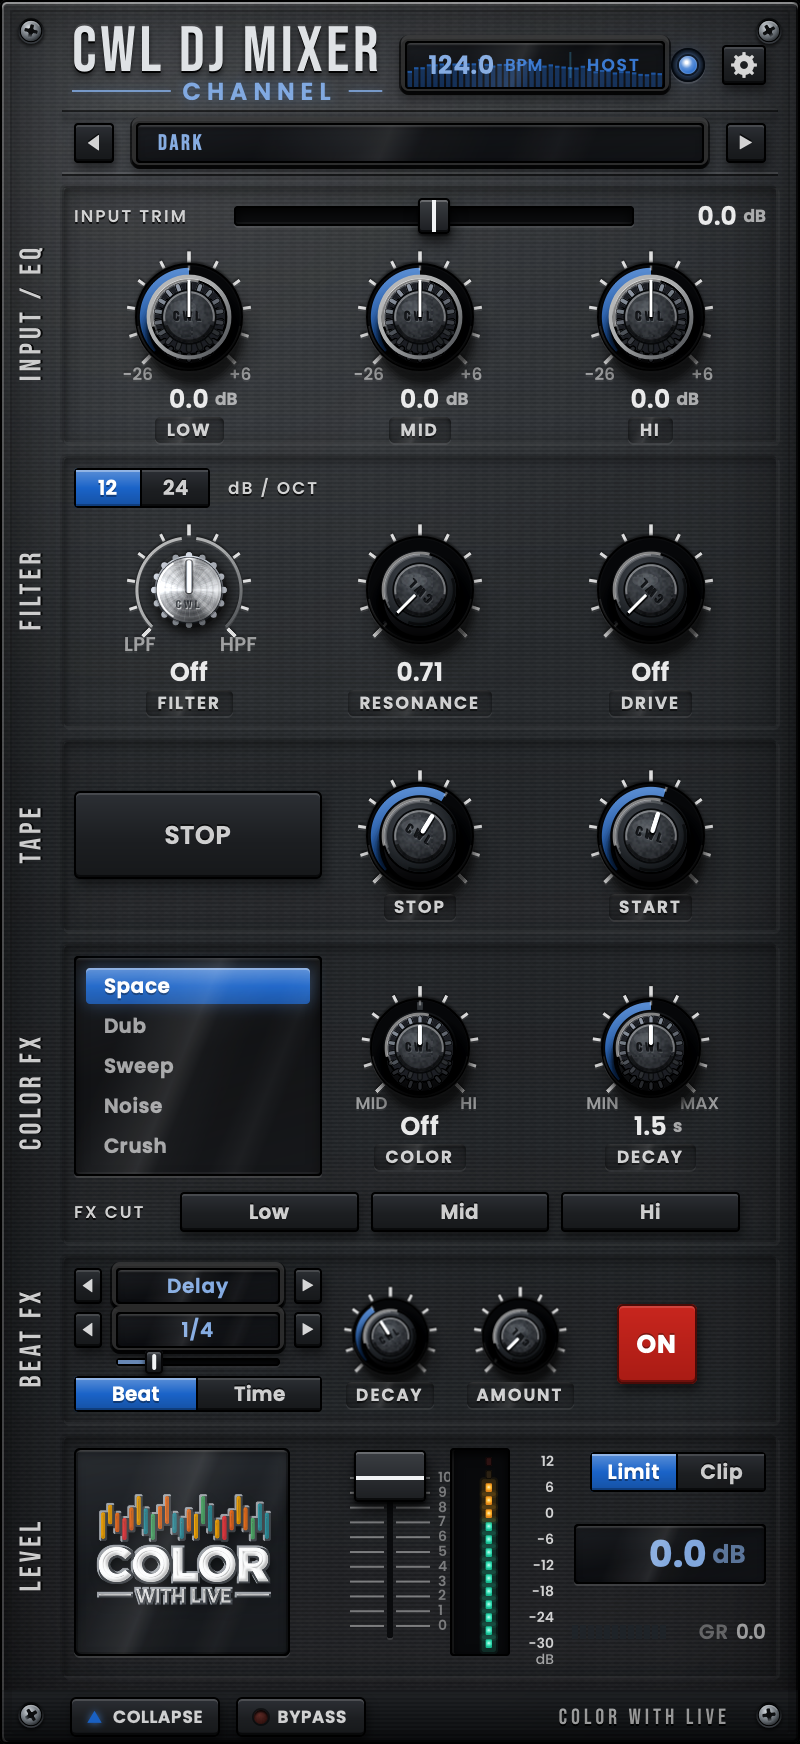The height and width of the screenshot is (1744, 800).
Task: Next beat effect type right arrow
Action: (308, 1285)
